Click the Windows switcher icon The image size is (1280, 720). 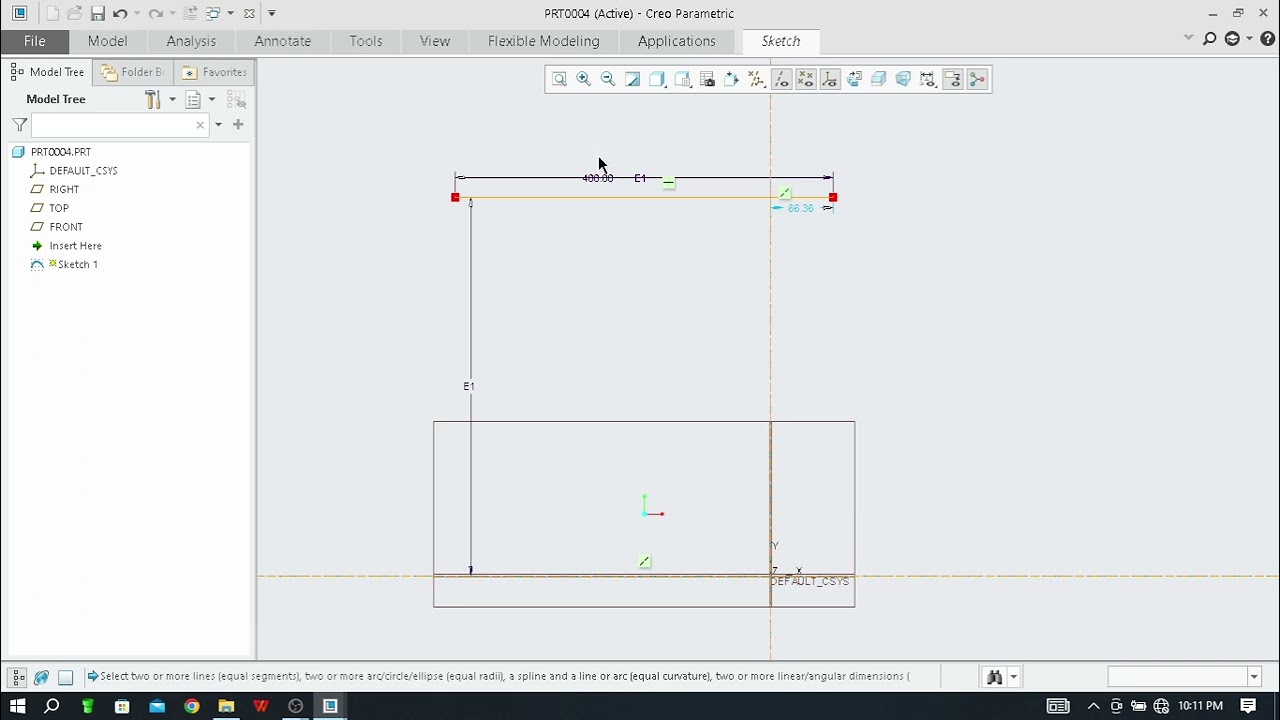213,13
